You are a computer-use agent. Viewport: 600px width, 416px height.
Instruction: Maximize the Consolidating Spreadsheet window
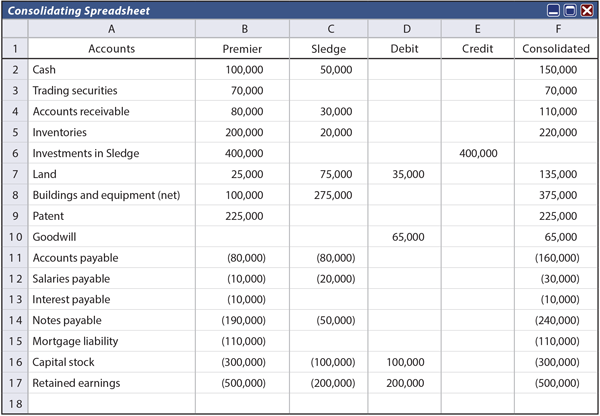click(x=570, y=10)
